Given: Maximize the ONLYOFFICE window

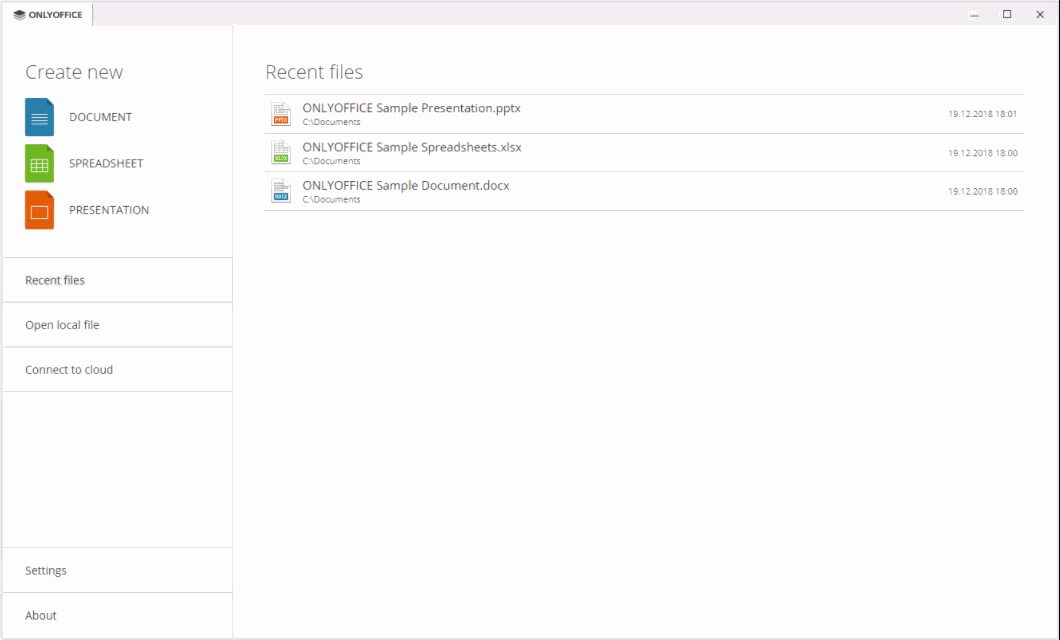Looking at the screenshot, I should click(x=1004, y=15).
